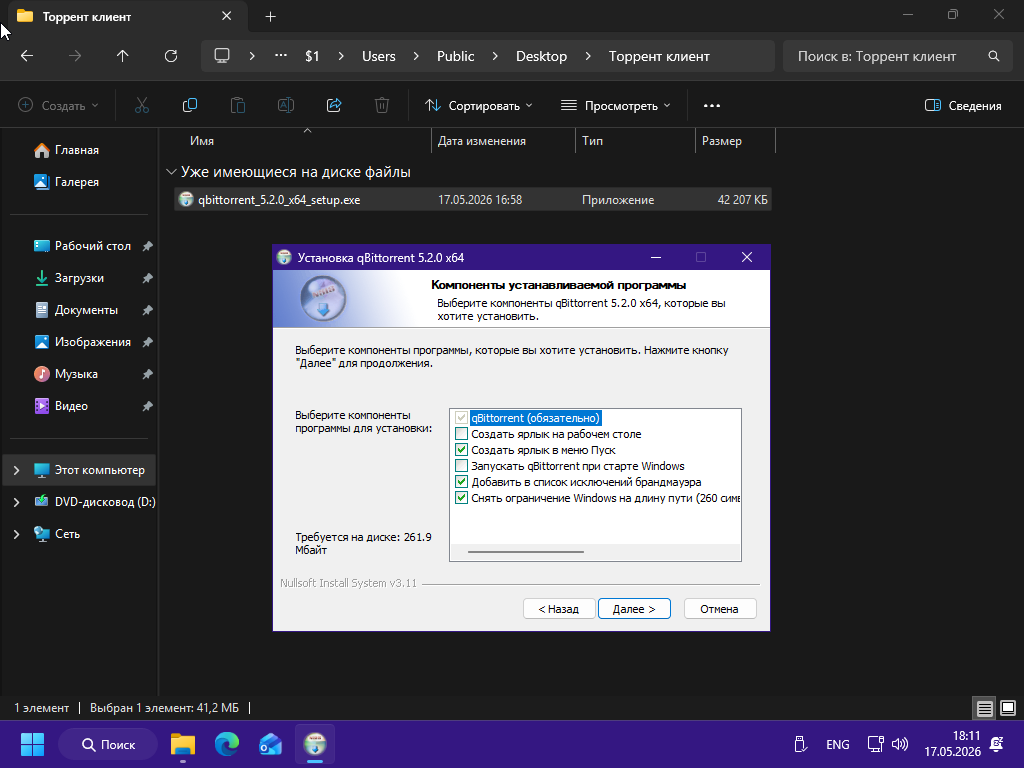Click the Назад button in installer
This screenshot has height=768, width=1024.
[x=559, y=609]
